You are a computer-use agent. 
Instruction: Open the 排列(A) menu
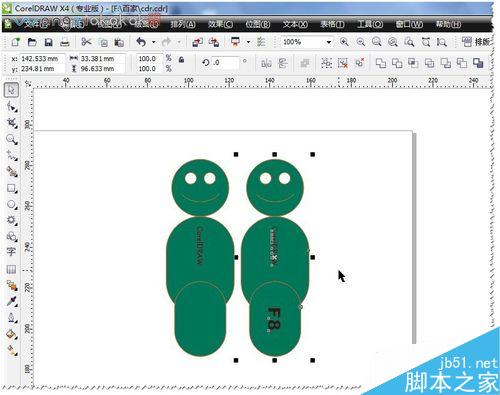pos(183,24)
